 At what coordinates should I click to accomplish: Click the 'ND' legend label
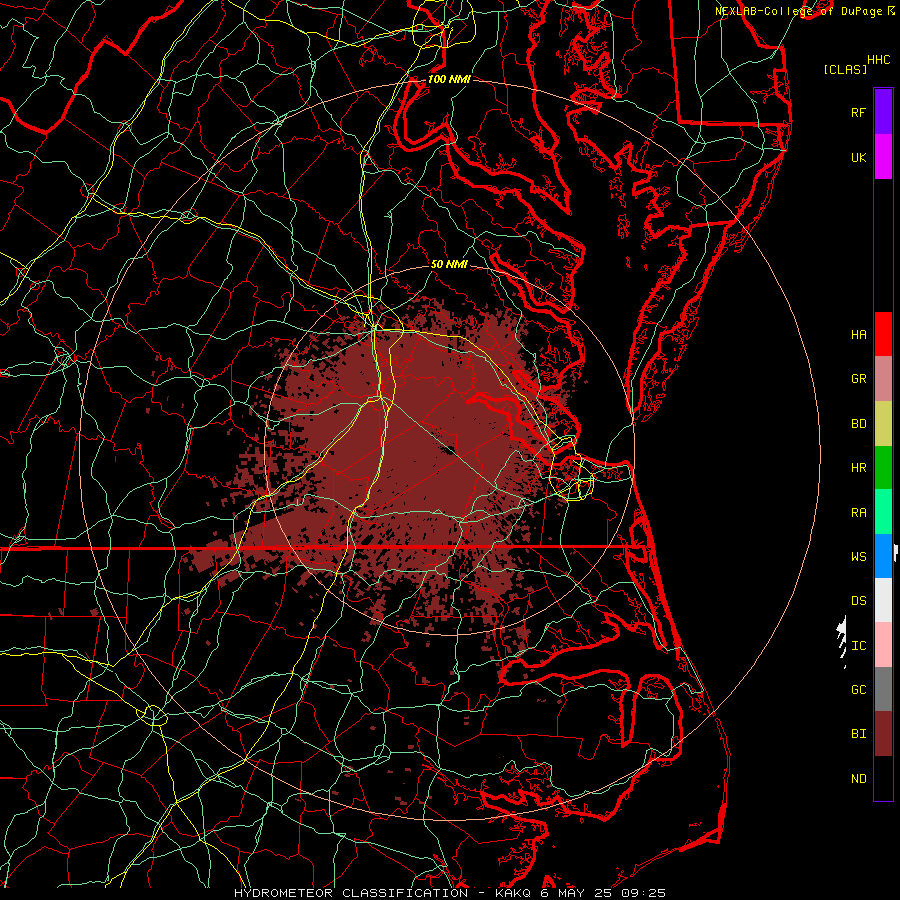(x=858, y=779)
